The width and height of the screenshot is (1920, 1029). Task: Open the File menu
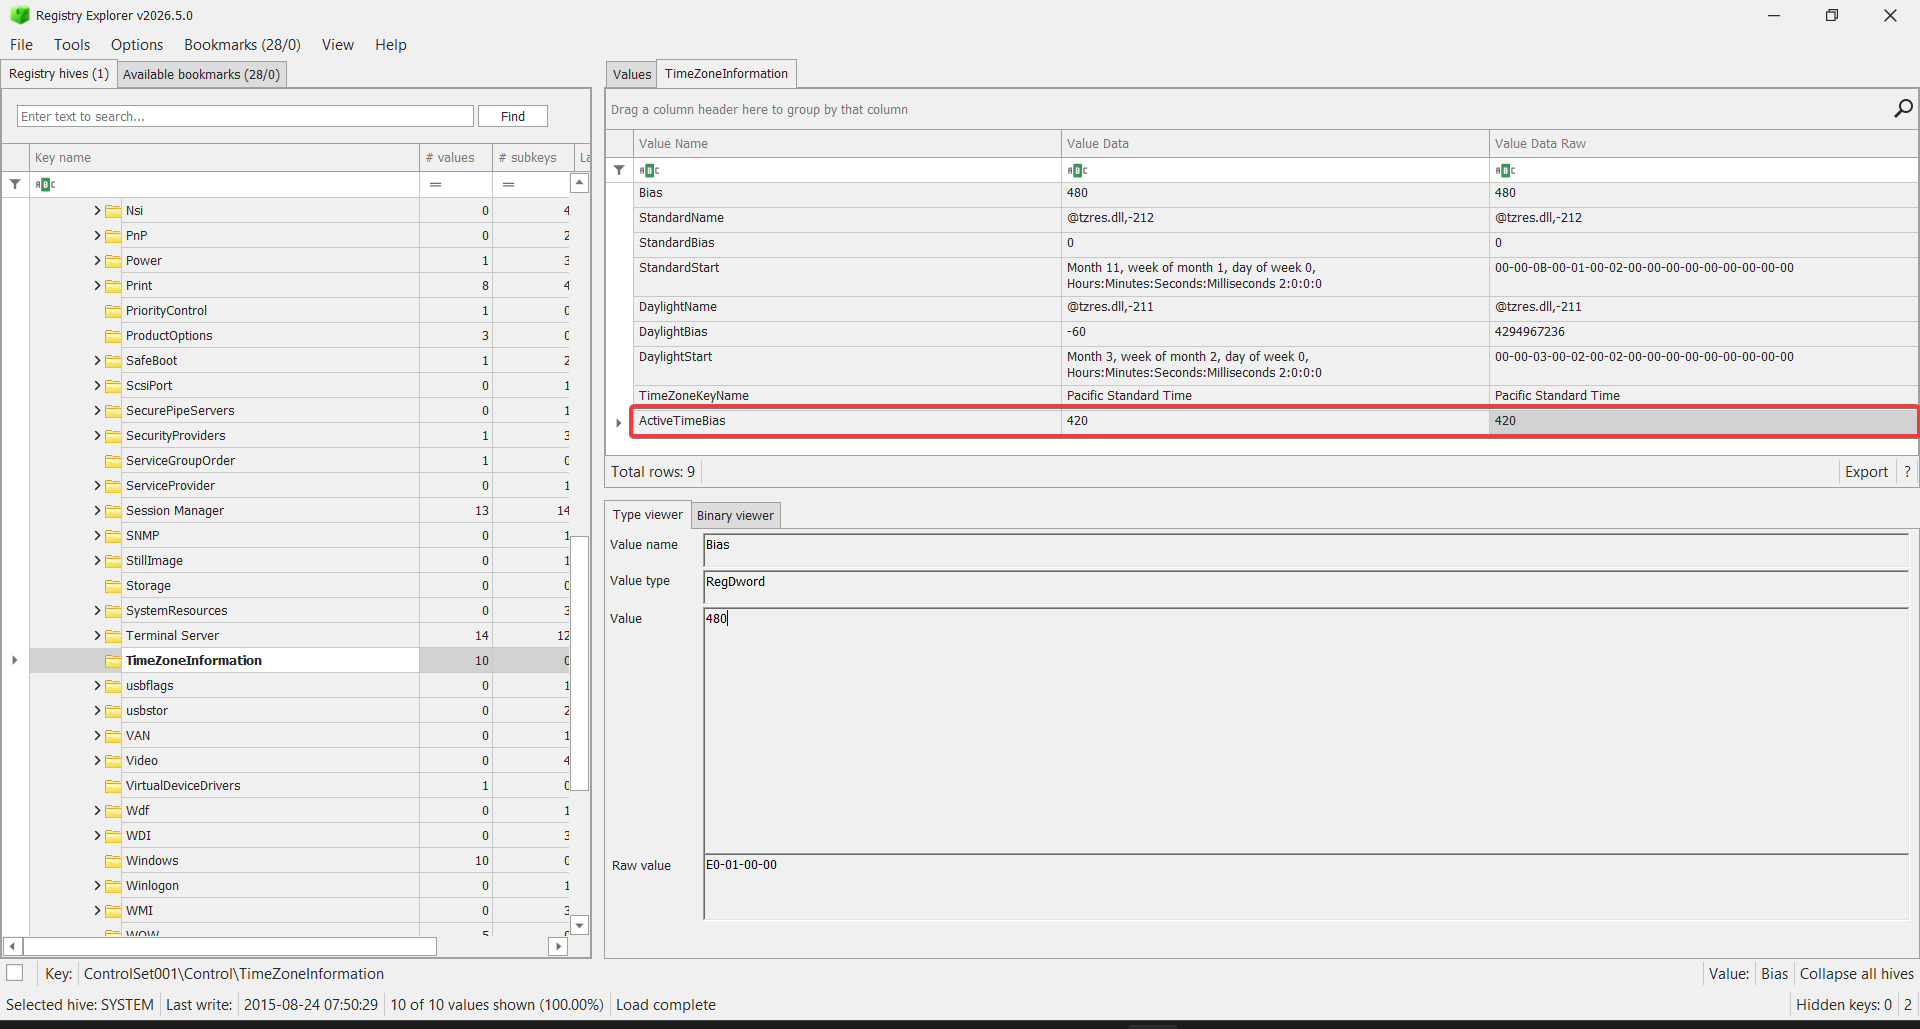pyautogui.click(x=21, y=45)
